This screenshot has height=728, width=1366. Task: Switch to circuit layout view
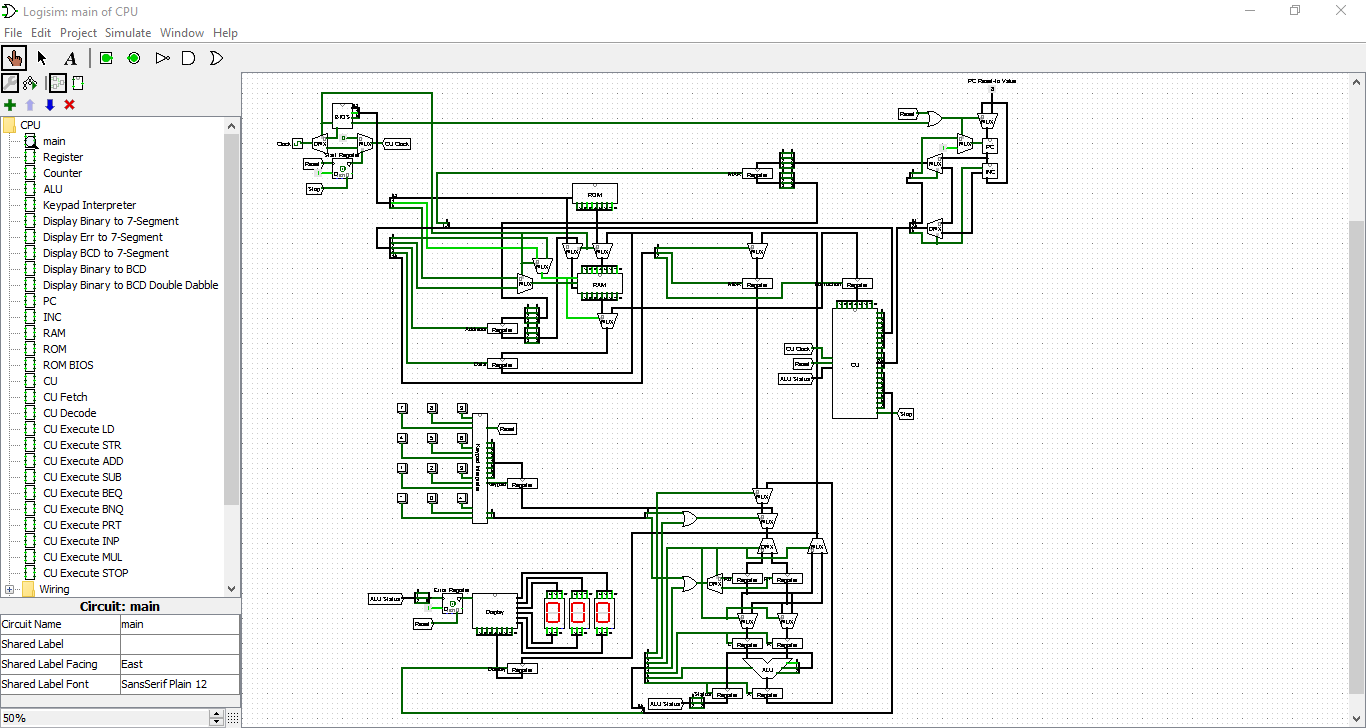[x=58, y=83]
